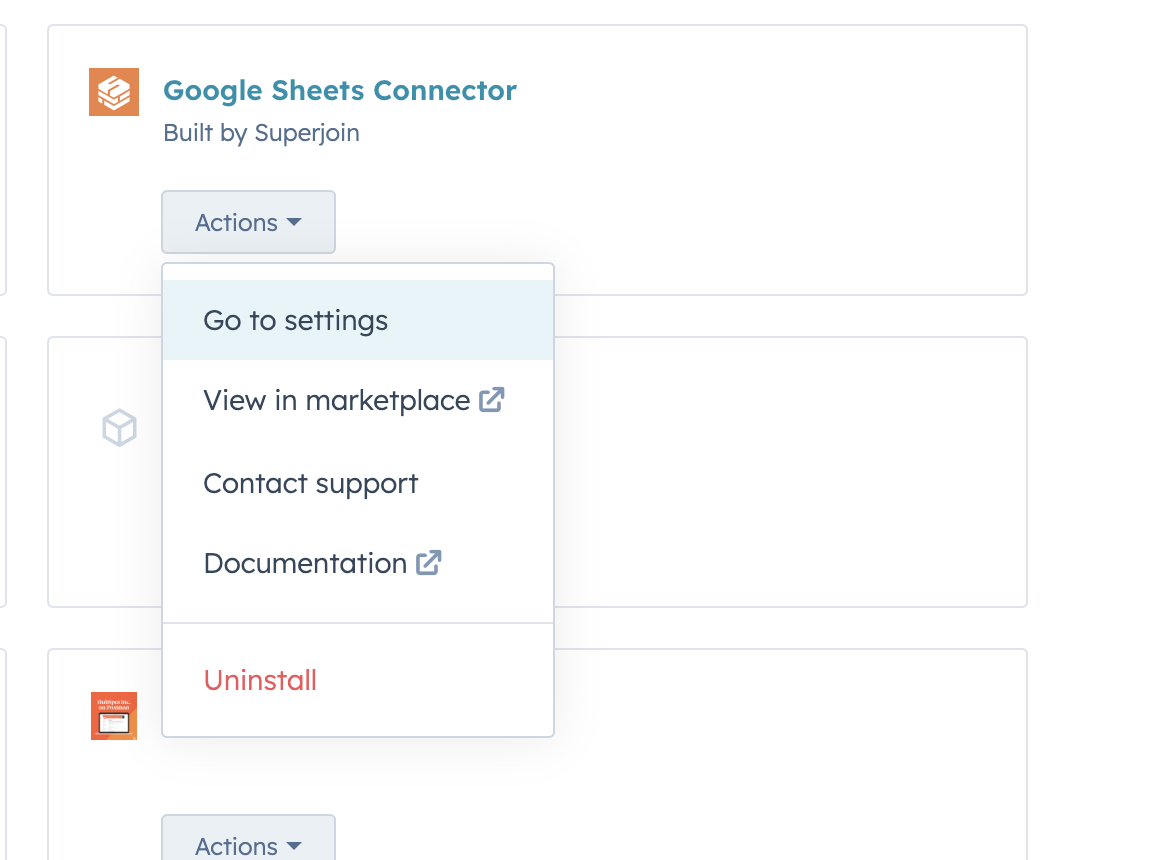Choose the red Uninstall option
The width and height of the screenshot is (1176, 860).
tap(260, 681)
